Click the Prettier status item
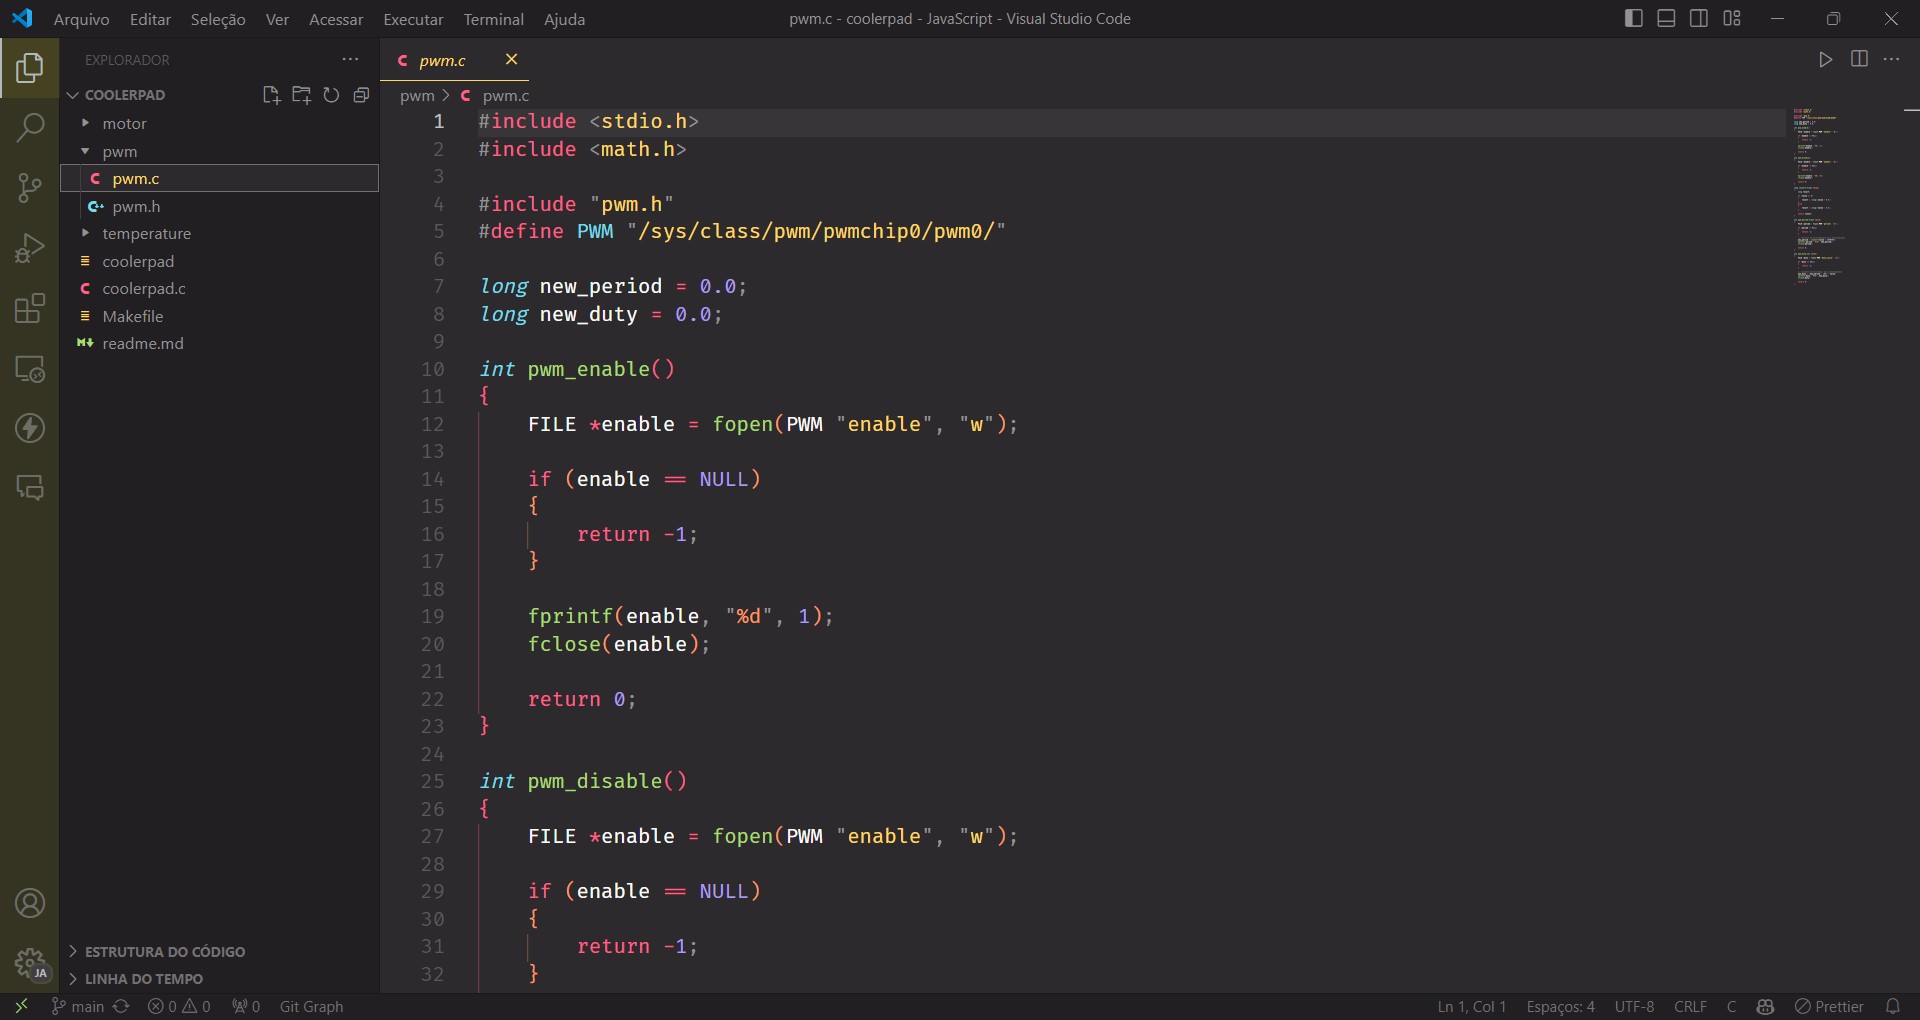Image resolution: width=1920 pixels, height=1020 pixels. pos(1829,1006)
